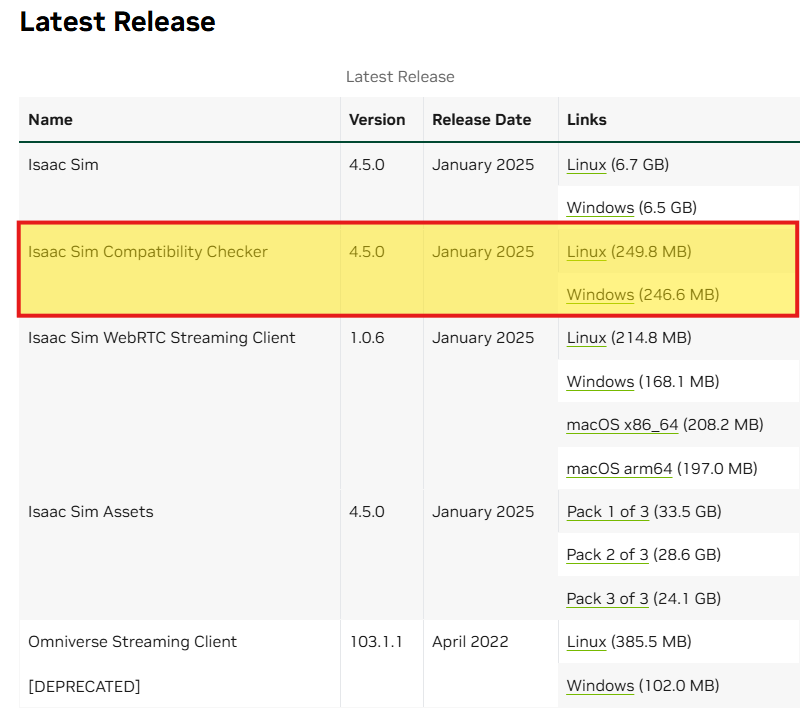Click January 2025 in the Compatibility Checker row
The image size is (804, 719).
pyautogui.click(x=483, y=252)
